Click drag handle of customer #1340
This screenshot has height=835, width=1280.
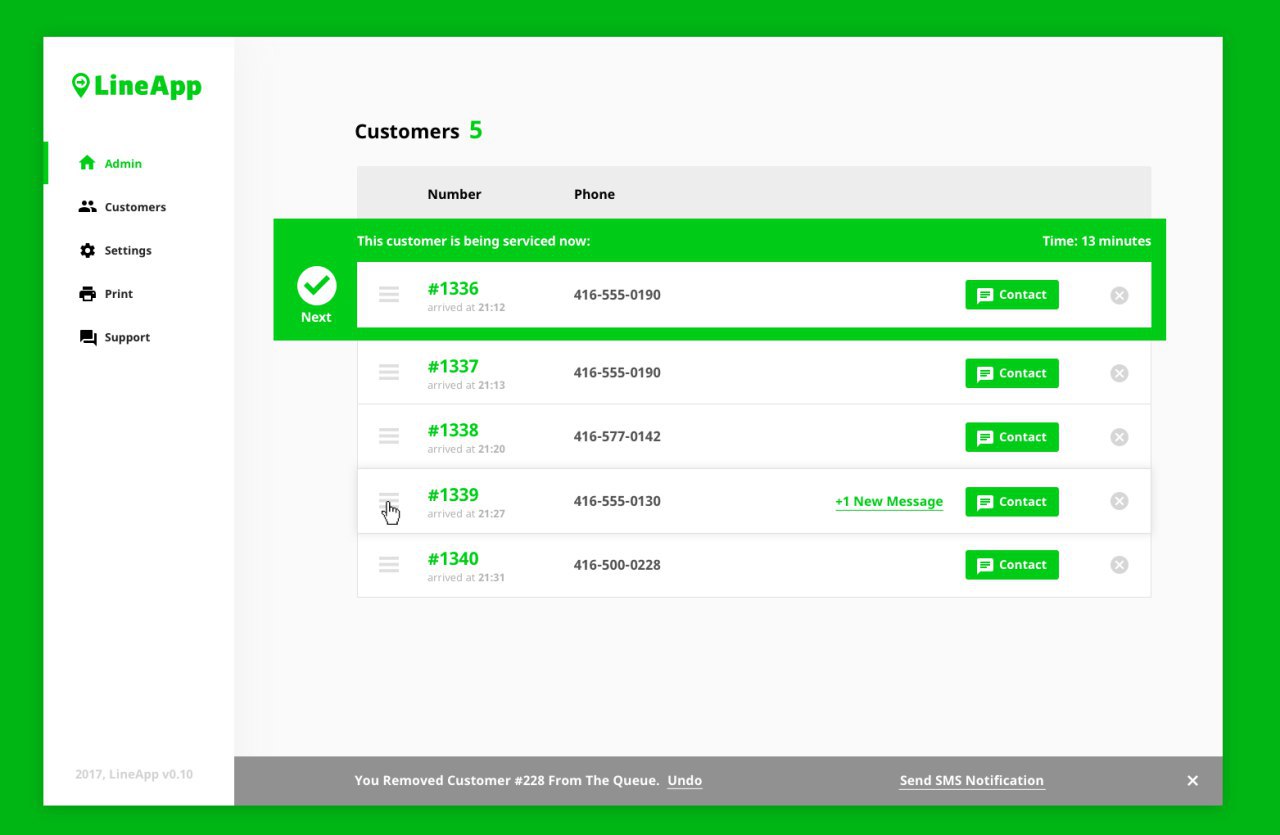389,564
